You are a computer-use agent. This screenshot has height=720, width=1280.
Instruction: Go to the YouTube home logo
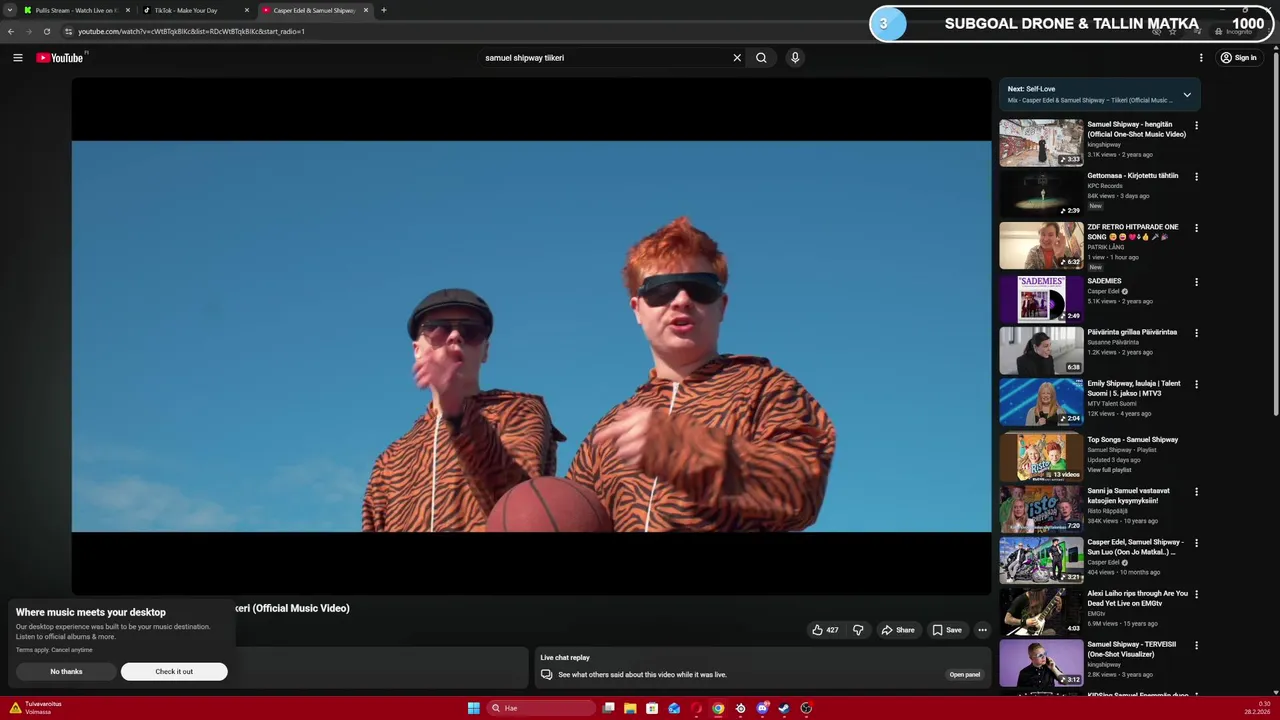tap(60, 58)
